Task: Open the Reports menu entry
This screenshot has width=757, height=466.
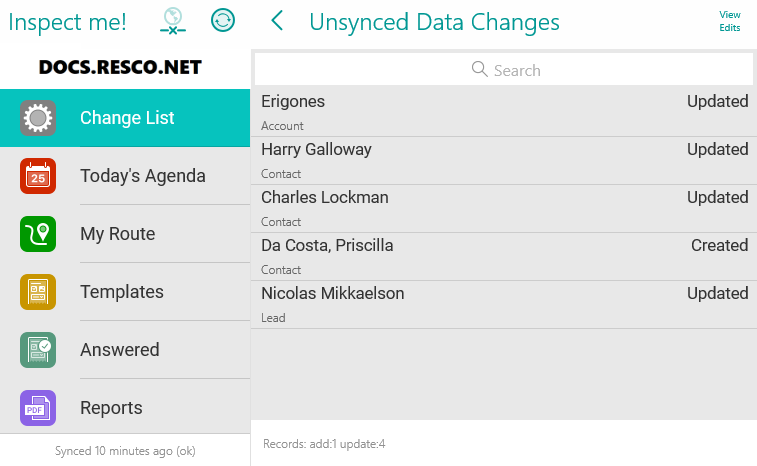Action: coord(111,408)
